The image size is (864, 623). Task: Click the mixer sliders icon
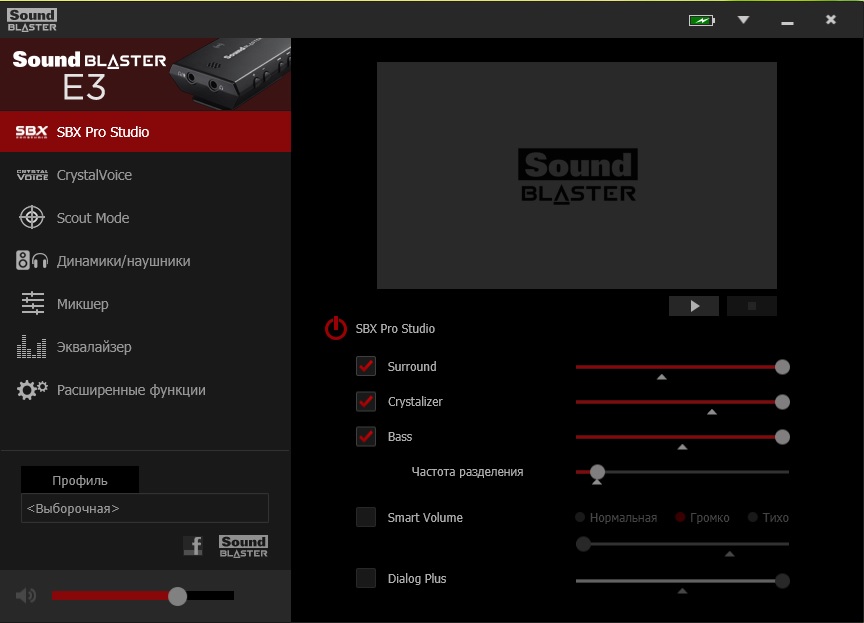(x=33, y=304)
